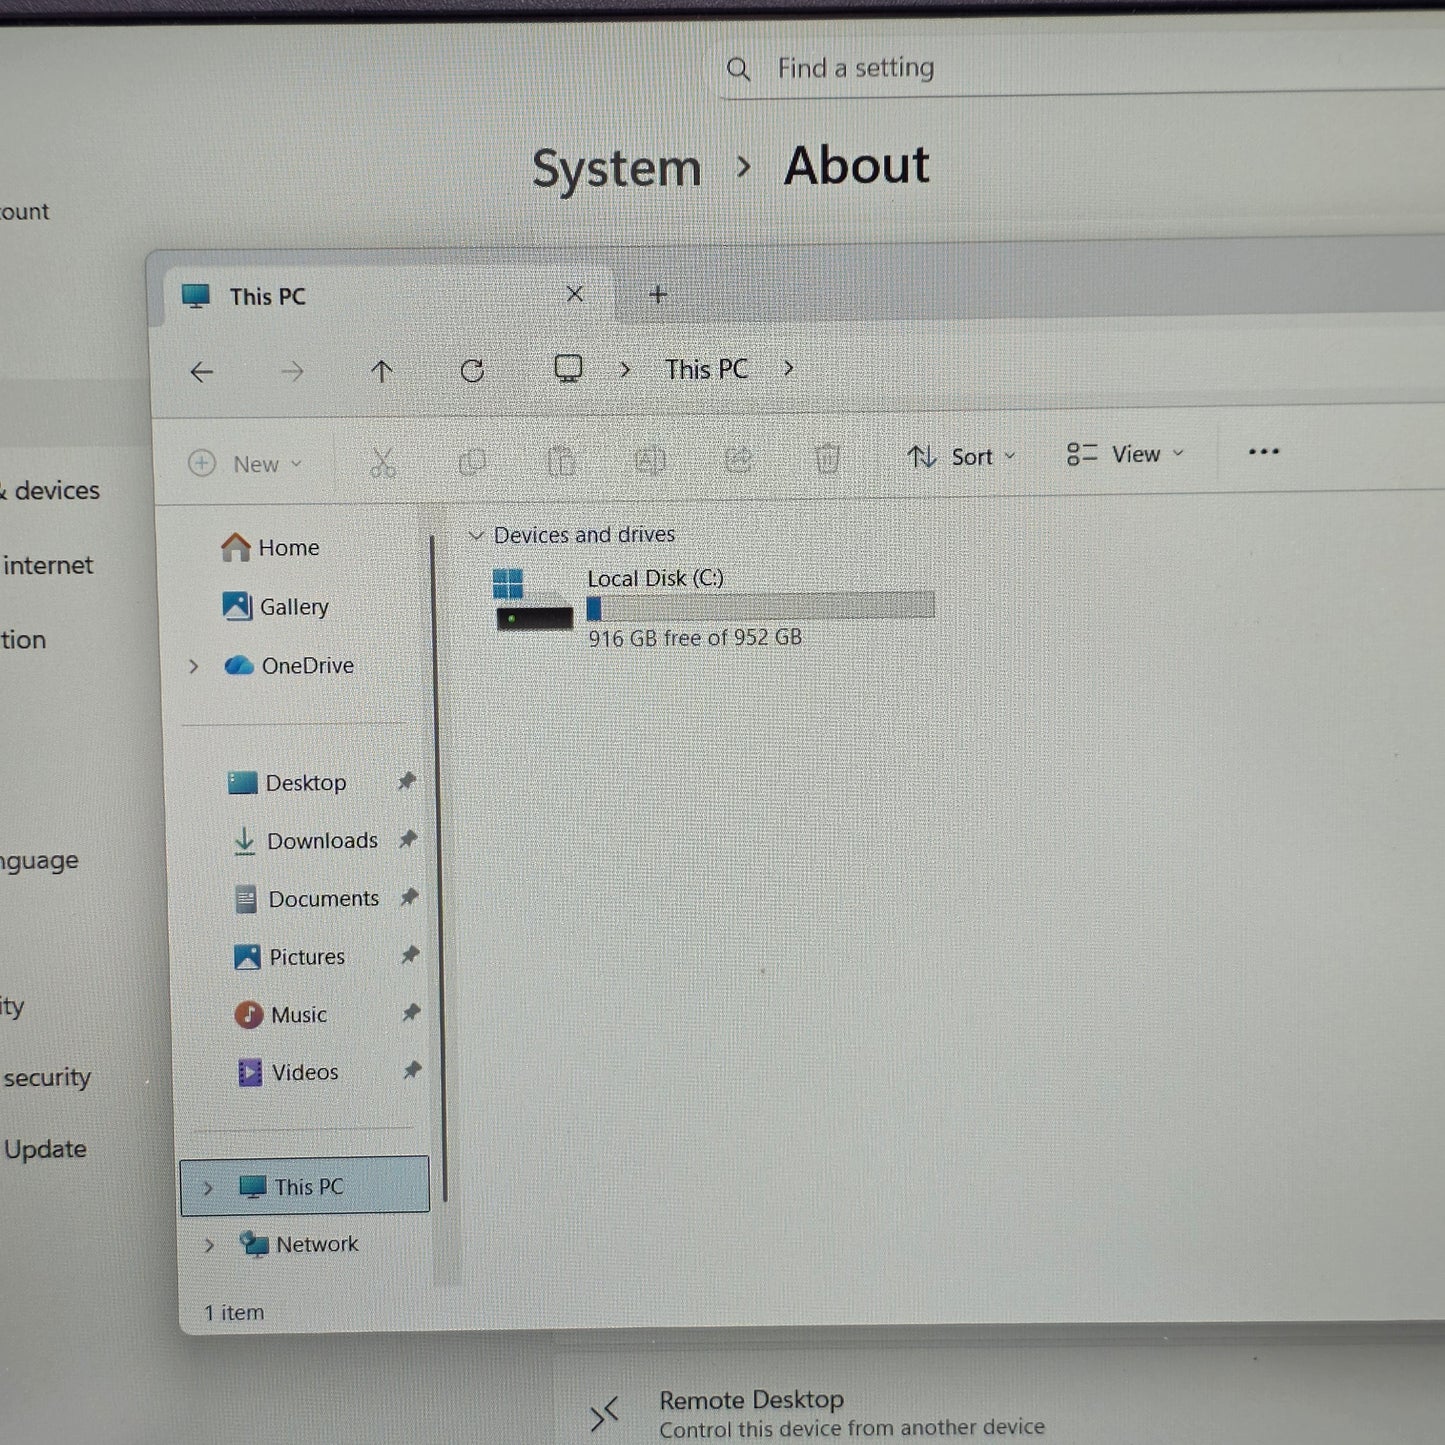The width and height of the screenshot is (1445, 1445).
Task: Go up one folder level
Action: 381,372
